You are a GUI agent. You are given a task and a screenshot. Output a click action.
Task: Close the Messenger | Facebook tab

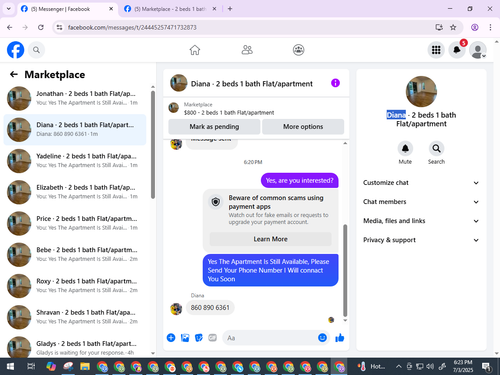(x=111, y=9)
